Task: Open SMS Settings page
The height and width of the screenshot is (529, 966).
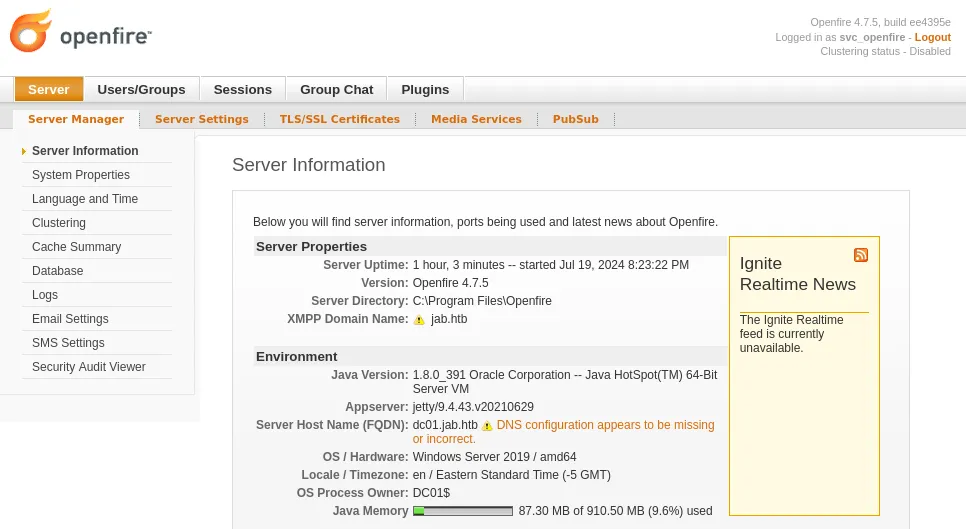Action: [x=68, y=343]
